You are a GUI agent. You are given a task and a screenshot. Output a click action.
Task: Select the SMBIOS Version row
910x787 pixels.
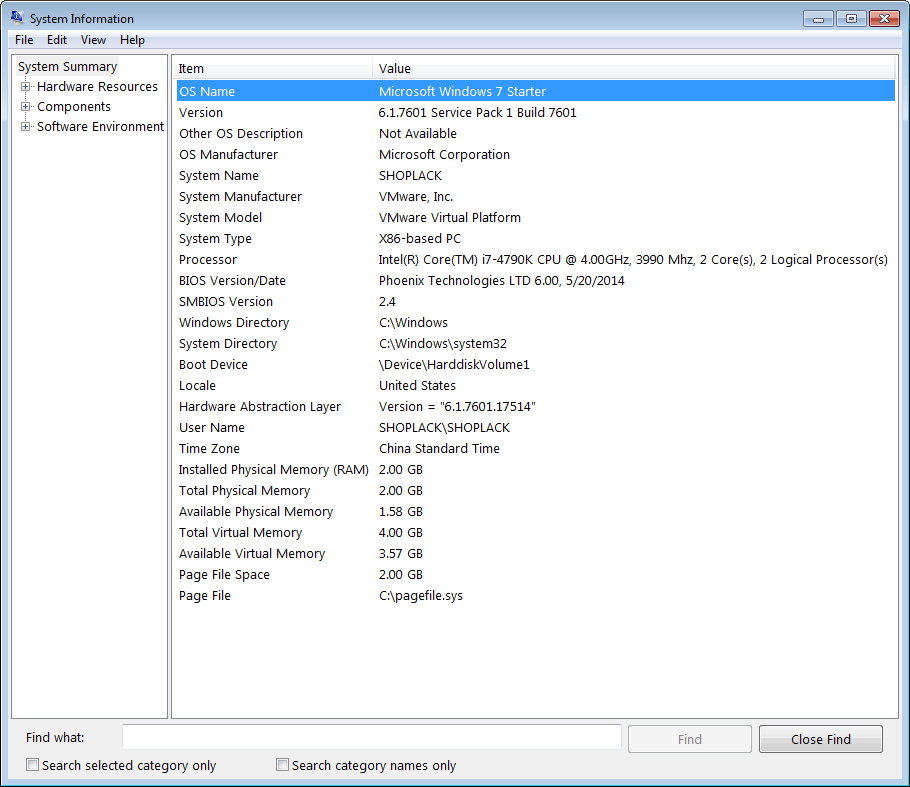536,302
